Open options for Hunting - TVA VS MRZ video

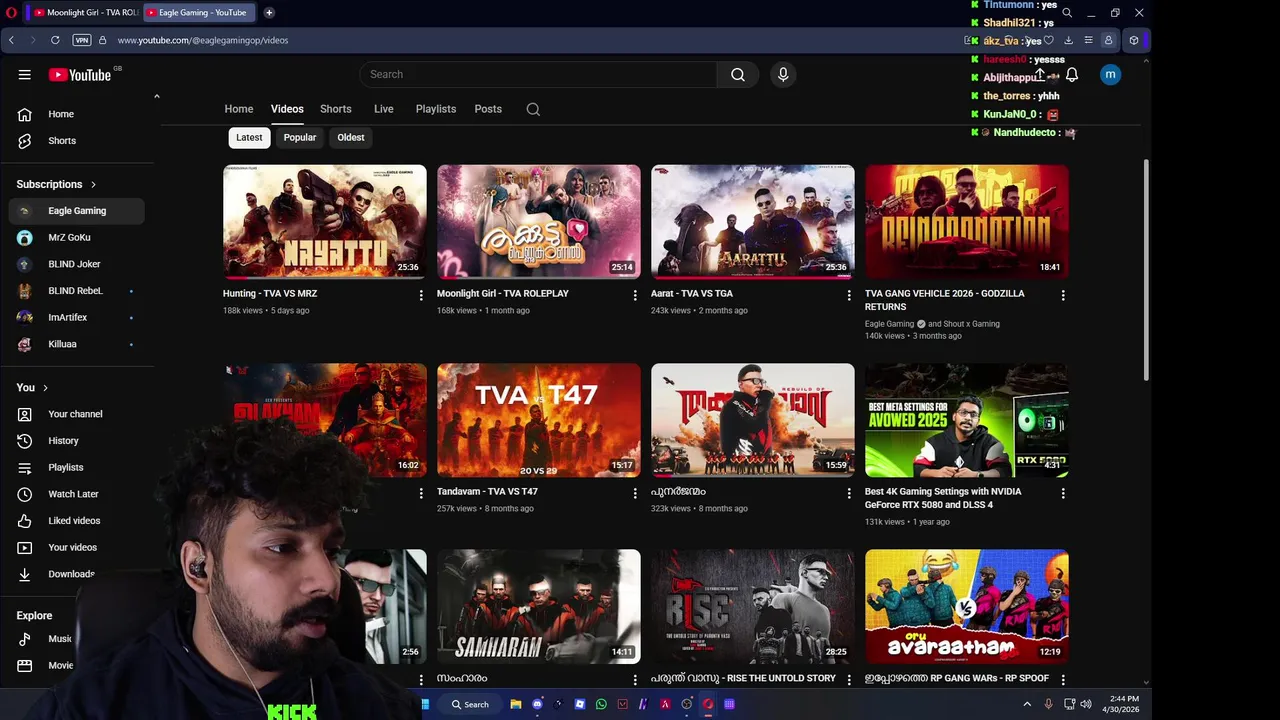[x=421, y=295]
